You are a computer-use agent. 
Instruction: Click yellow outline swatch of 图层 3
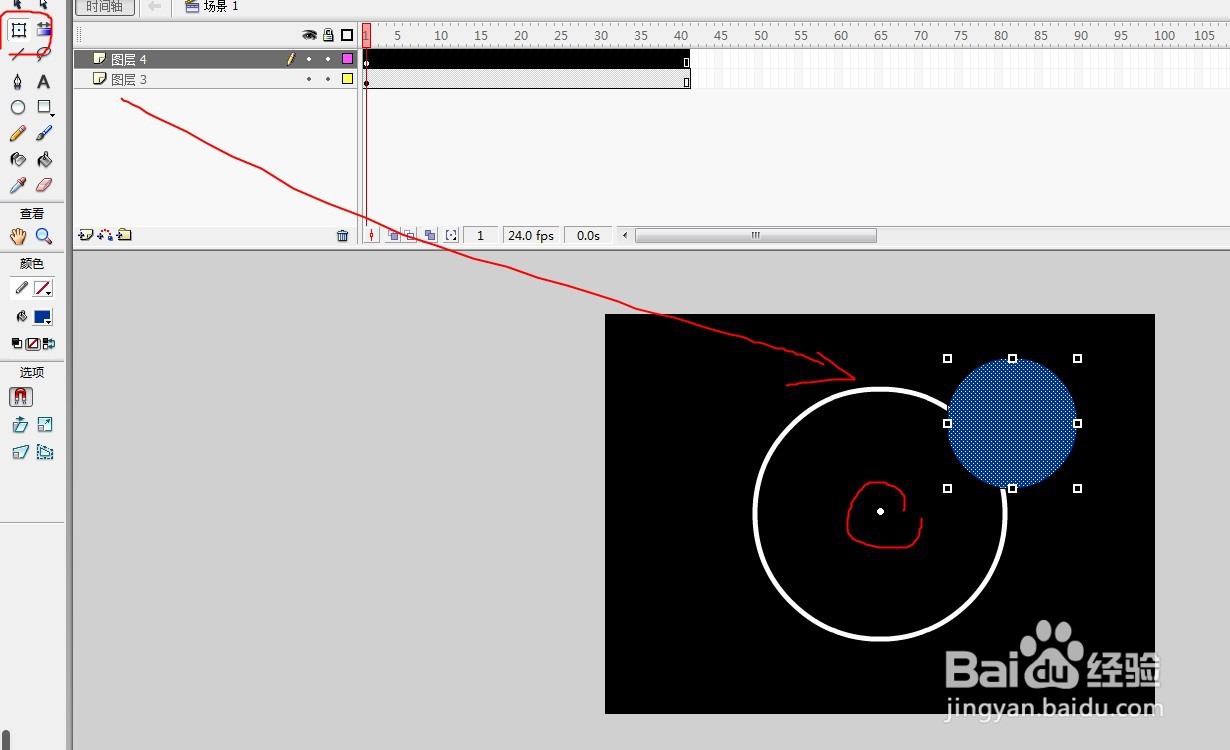(x=347, y=79)
